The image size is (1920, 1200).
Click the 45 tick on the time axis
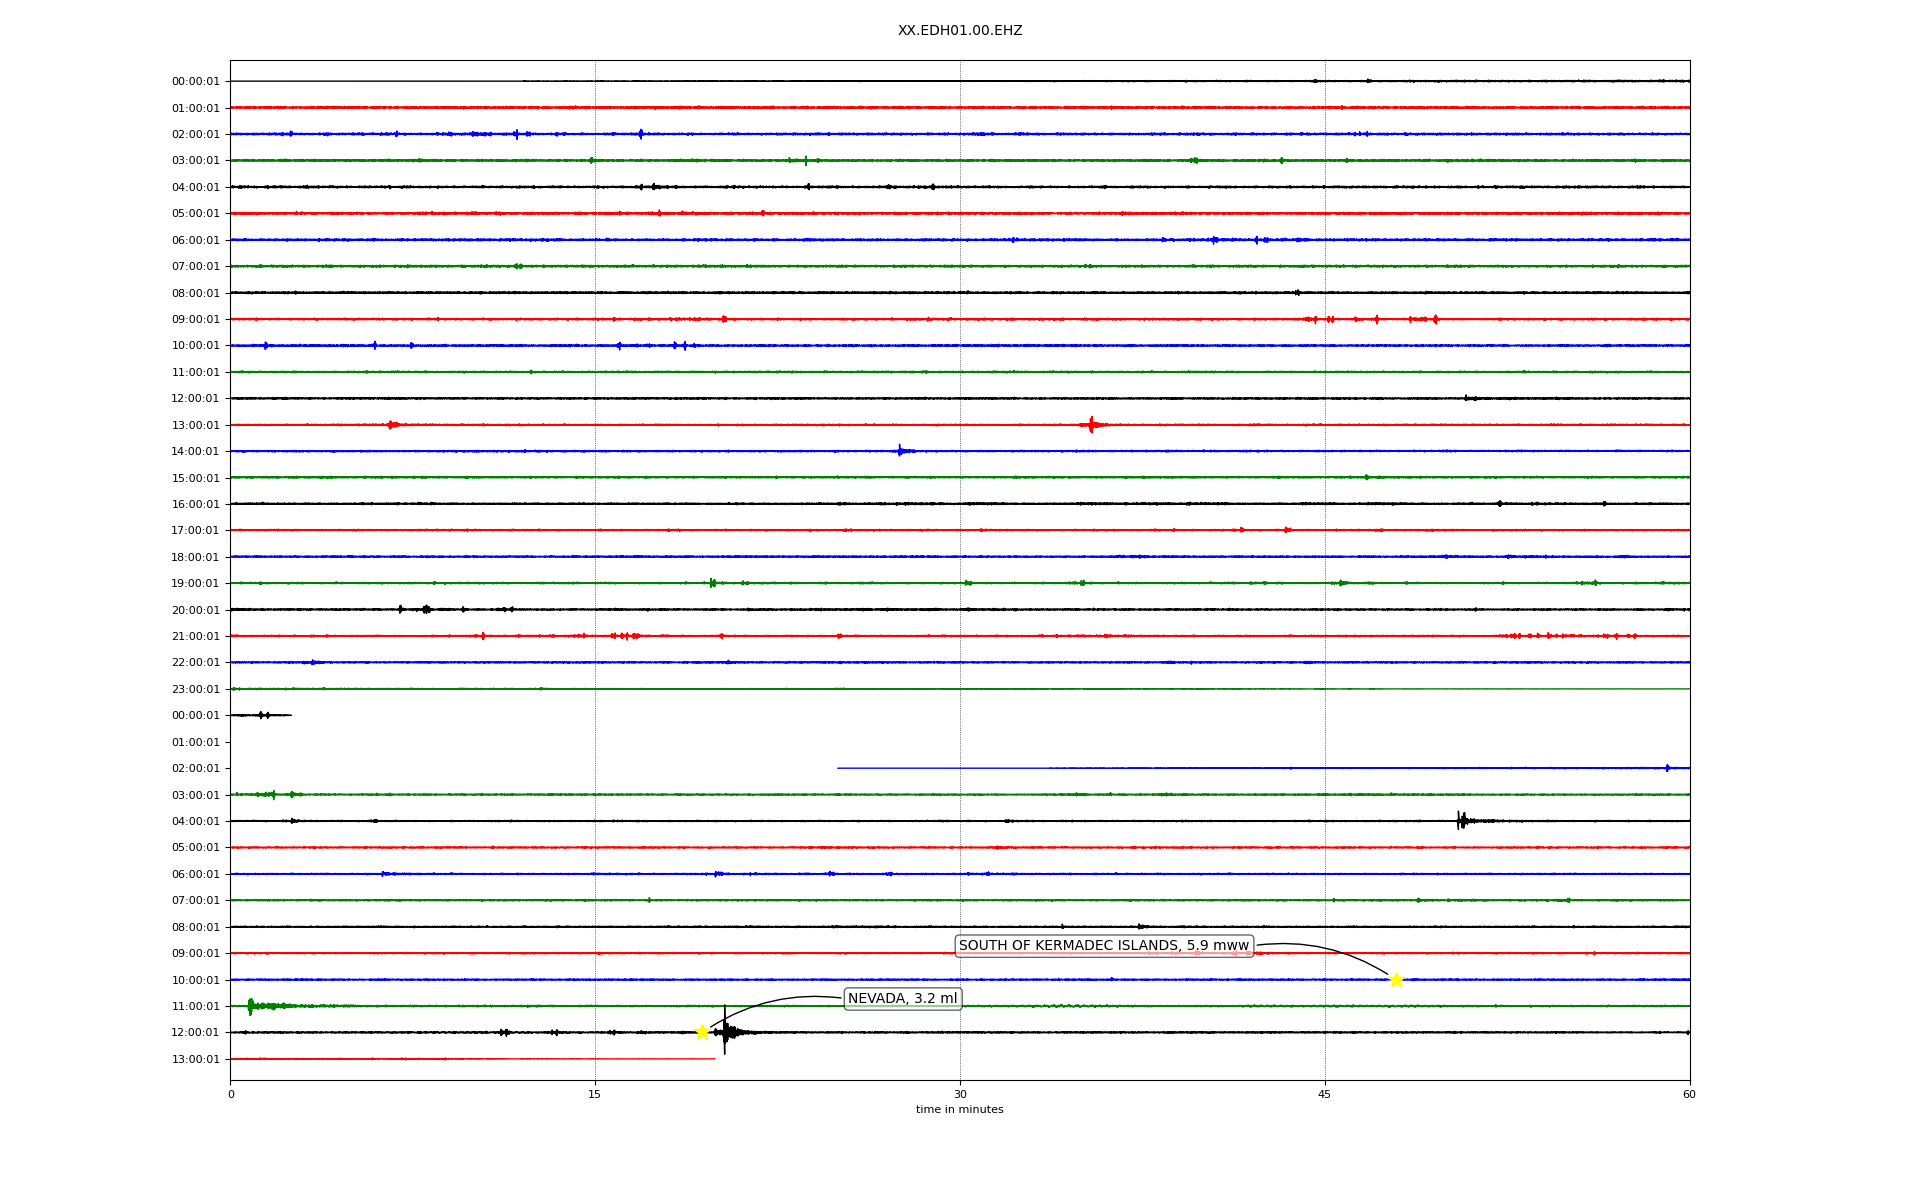[x=1324, y=1094]
